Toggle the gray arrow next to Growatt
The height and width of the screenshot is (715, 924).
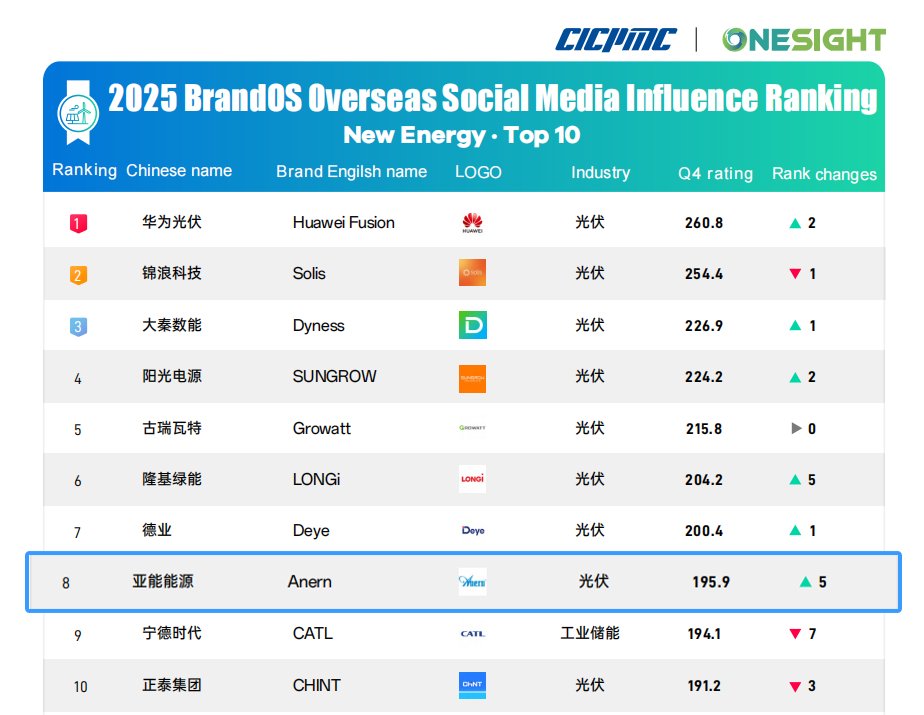coord(795,428)
